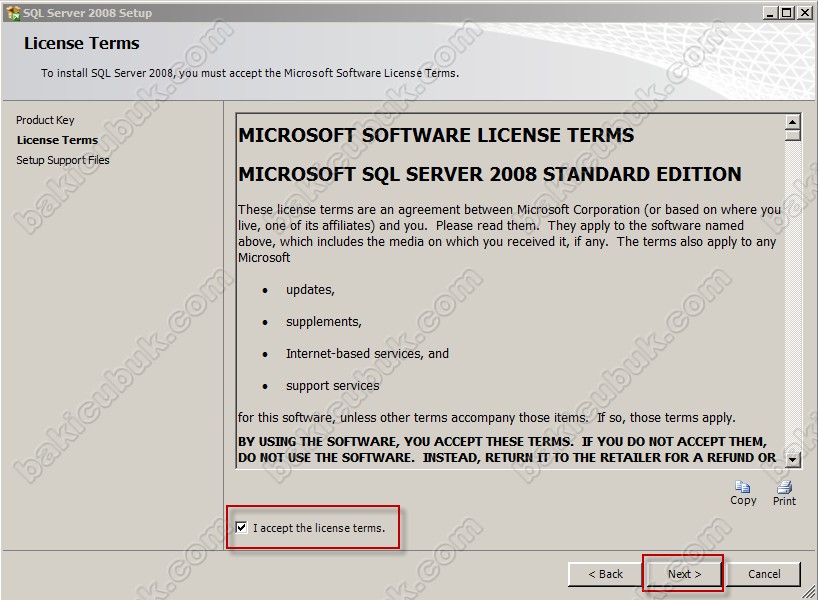
Task: Maximize the SQL Server 2008 Setup window
Action: [x=787, y=13]
